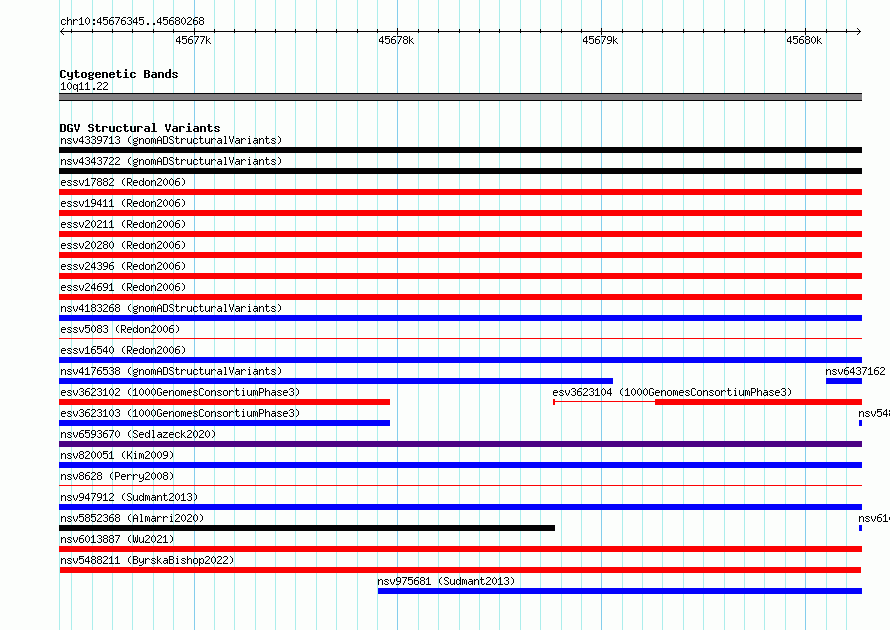
Task: Click the essv5083 (Redon2006) label
Action: pyautogui.click(x=120, y=329)
